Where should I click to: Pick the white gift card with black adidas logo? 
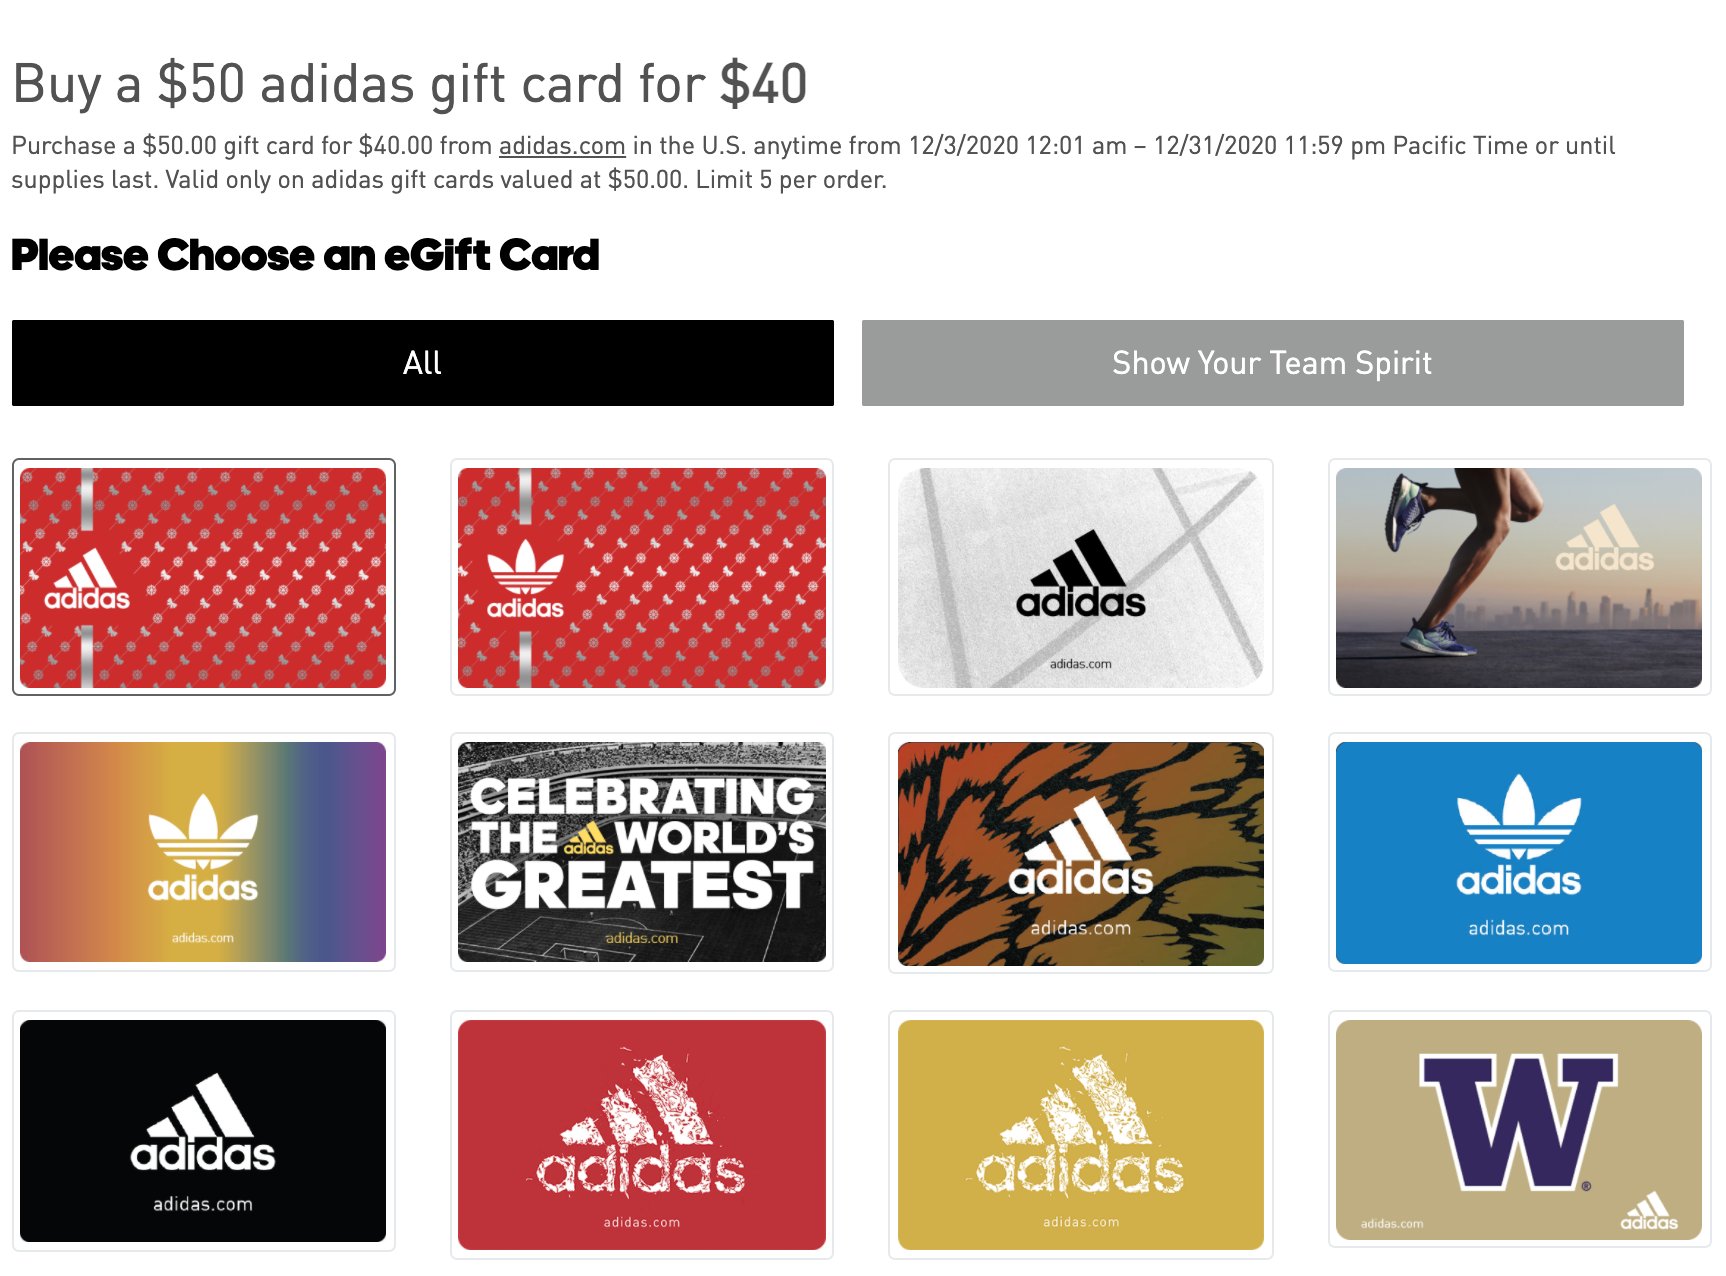point(1080,577)
